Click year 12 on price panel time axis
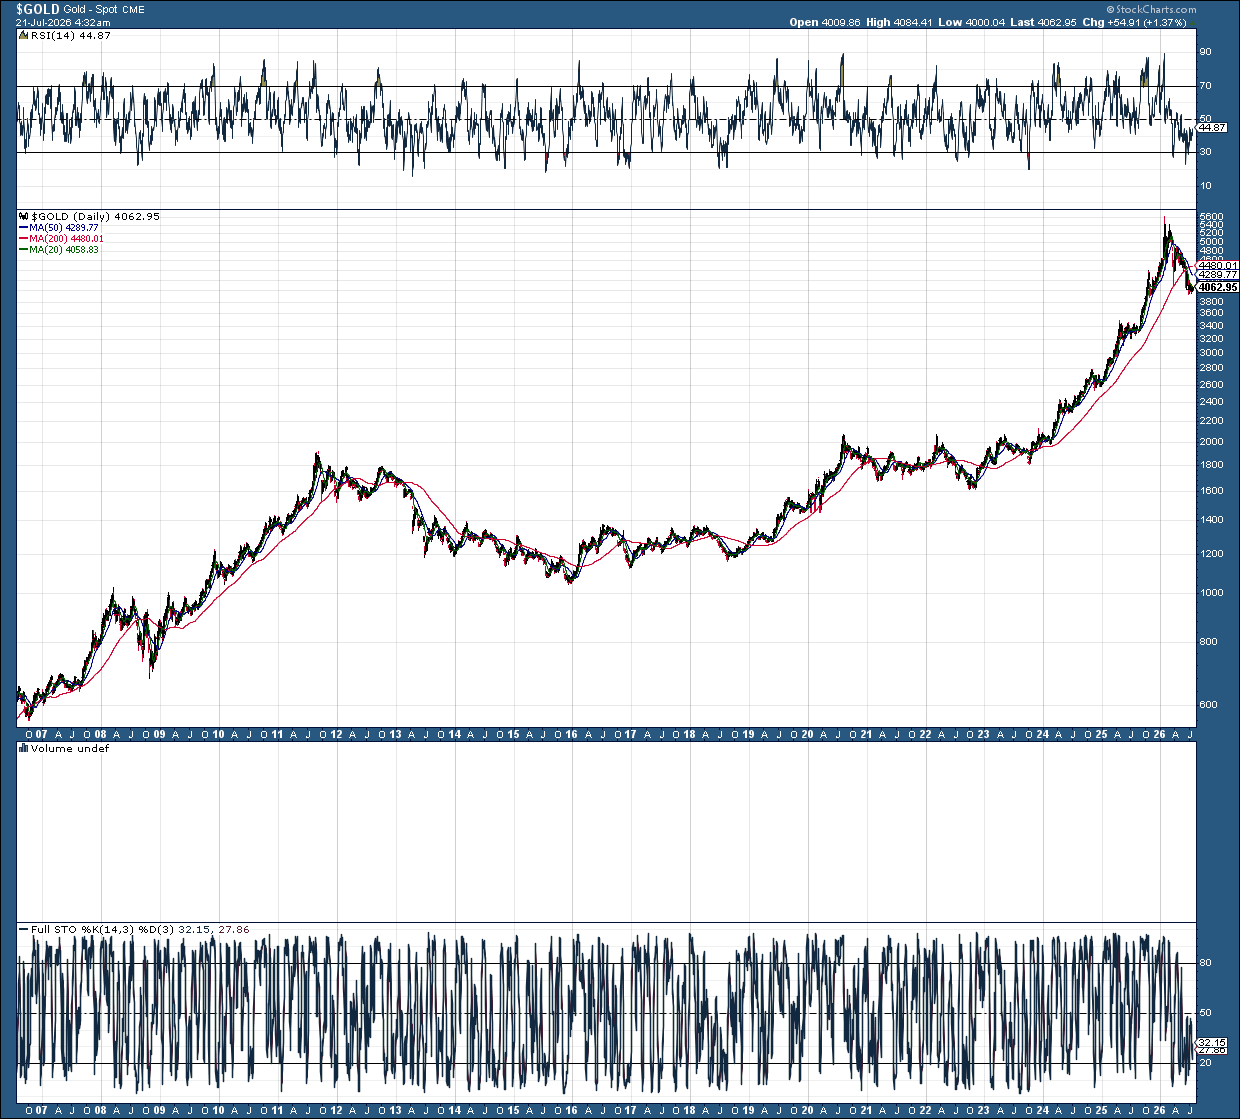 pyautogui.click(x=337, y=734)
